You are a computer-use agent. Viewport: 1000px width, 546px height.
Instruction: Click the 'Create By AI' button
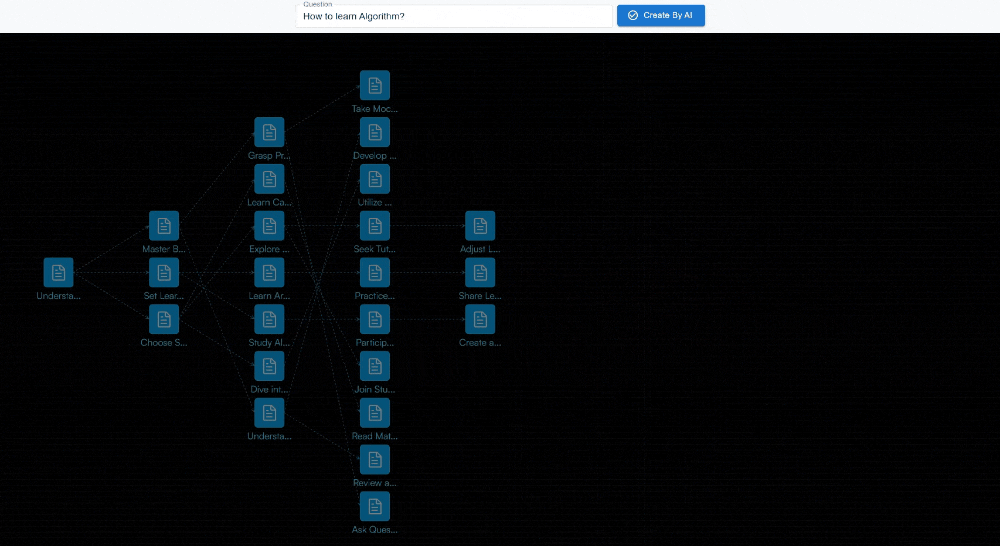(x=660, y=16)
